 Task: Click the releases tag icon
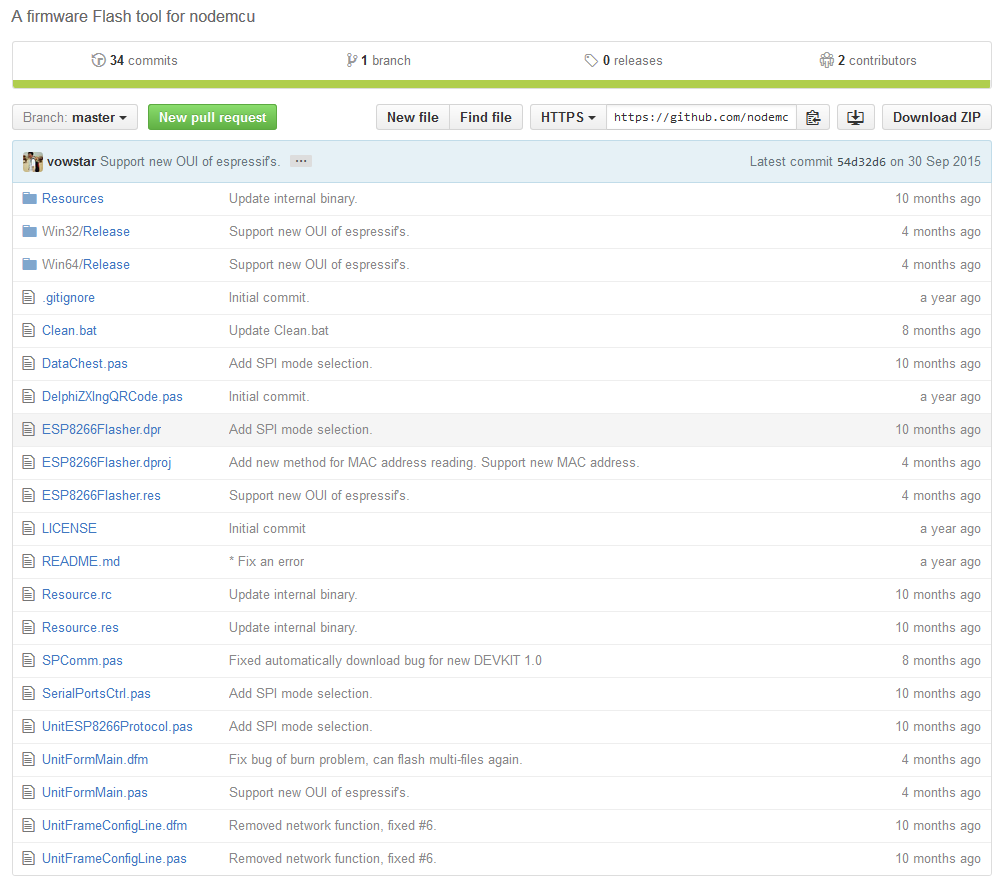click(591, 60)
